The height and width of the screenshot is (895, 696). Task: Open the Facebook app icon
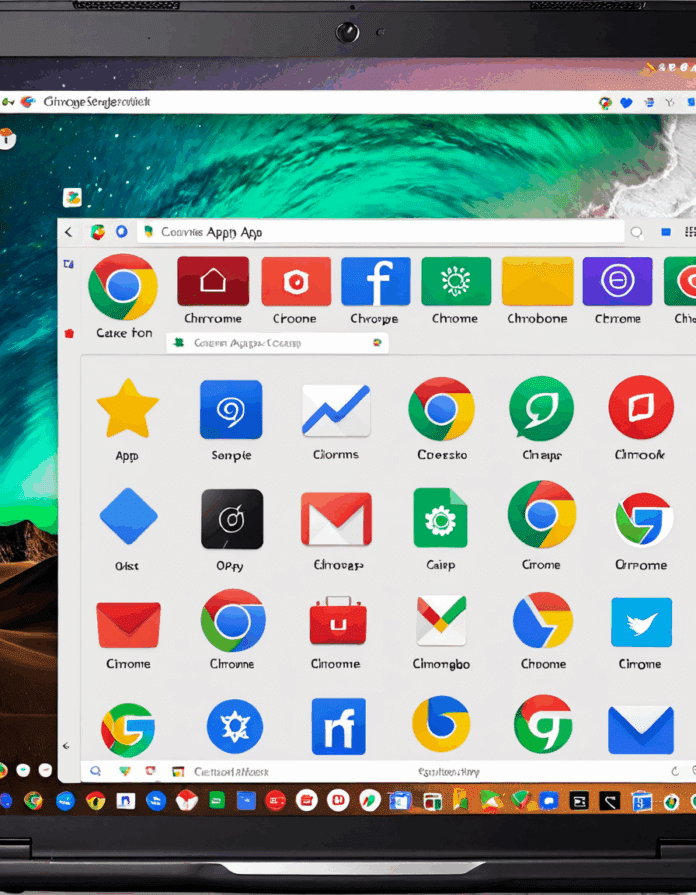click(x=375, y=281)
